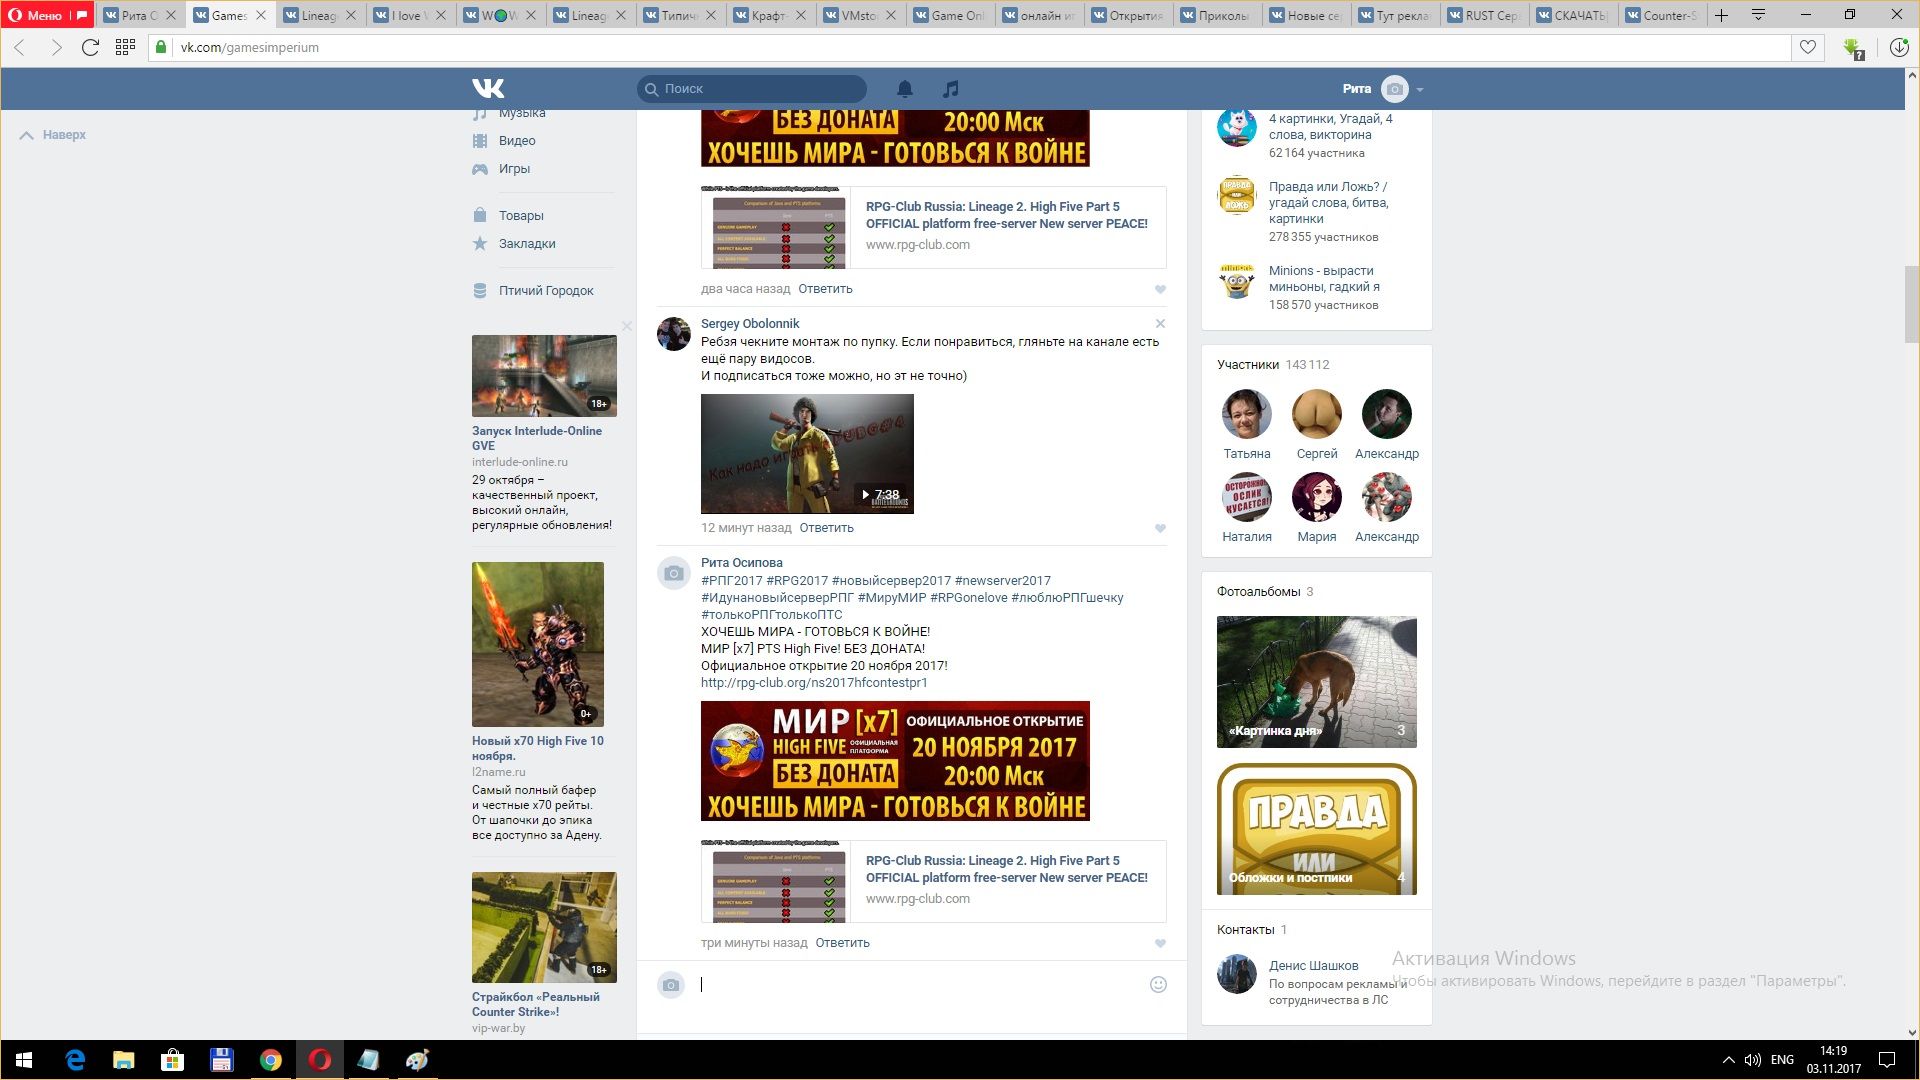The image size is (1920, 1080).
Task: Play the 7:38 video thumbnail
Action: [x=807, y=454]
